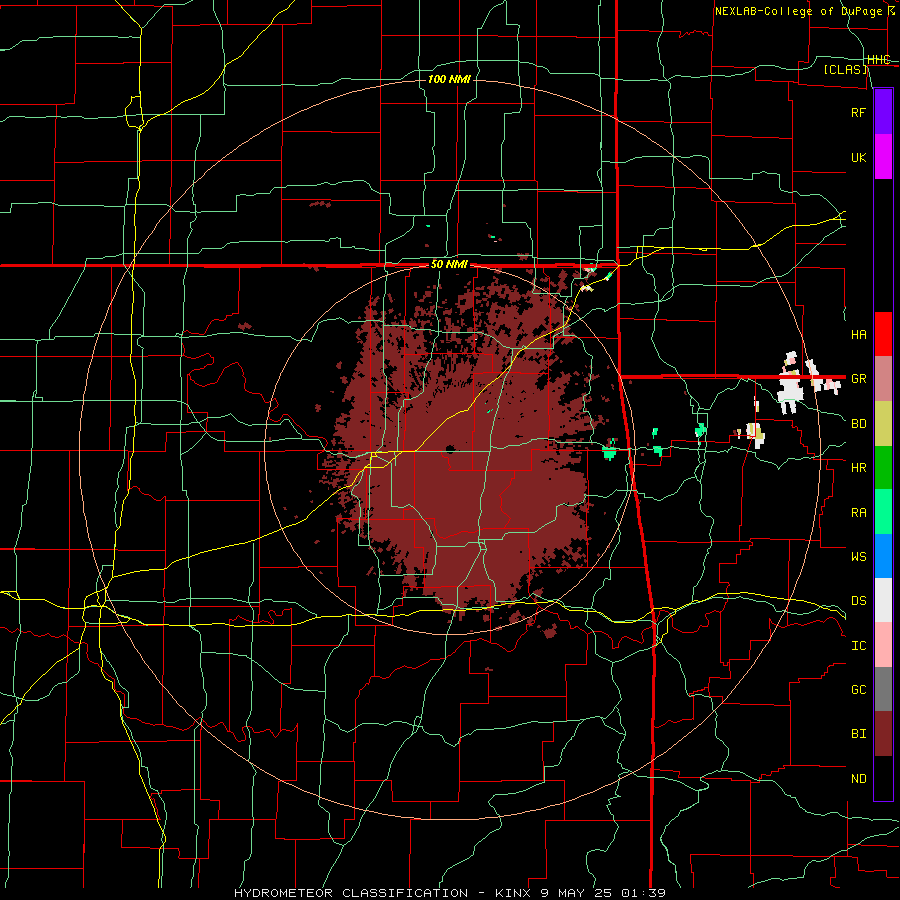900x900 pixels.
Task: Click the WS blue legend swatch
Action: coord(883,556)
